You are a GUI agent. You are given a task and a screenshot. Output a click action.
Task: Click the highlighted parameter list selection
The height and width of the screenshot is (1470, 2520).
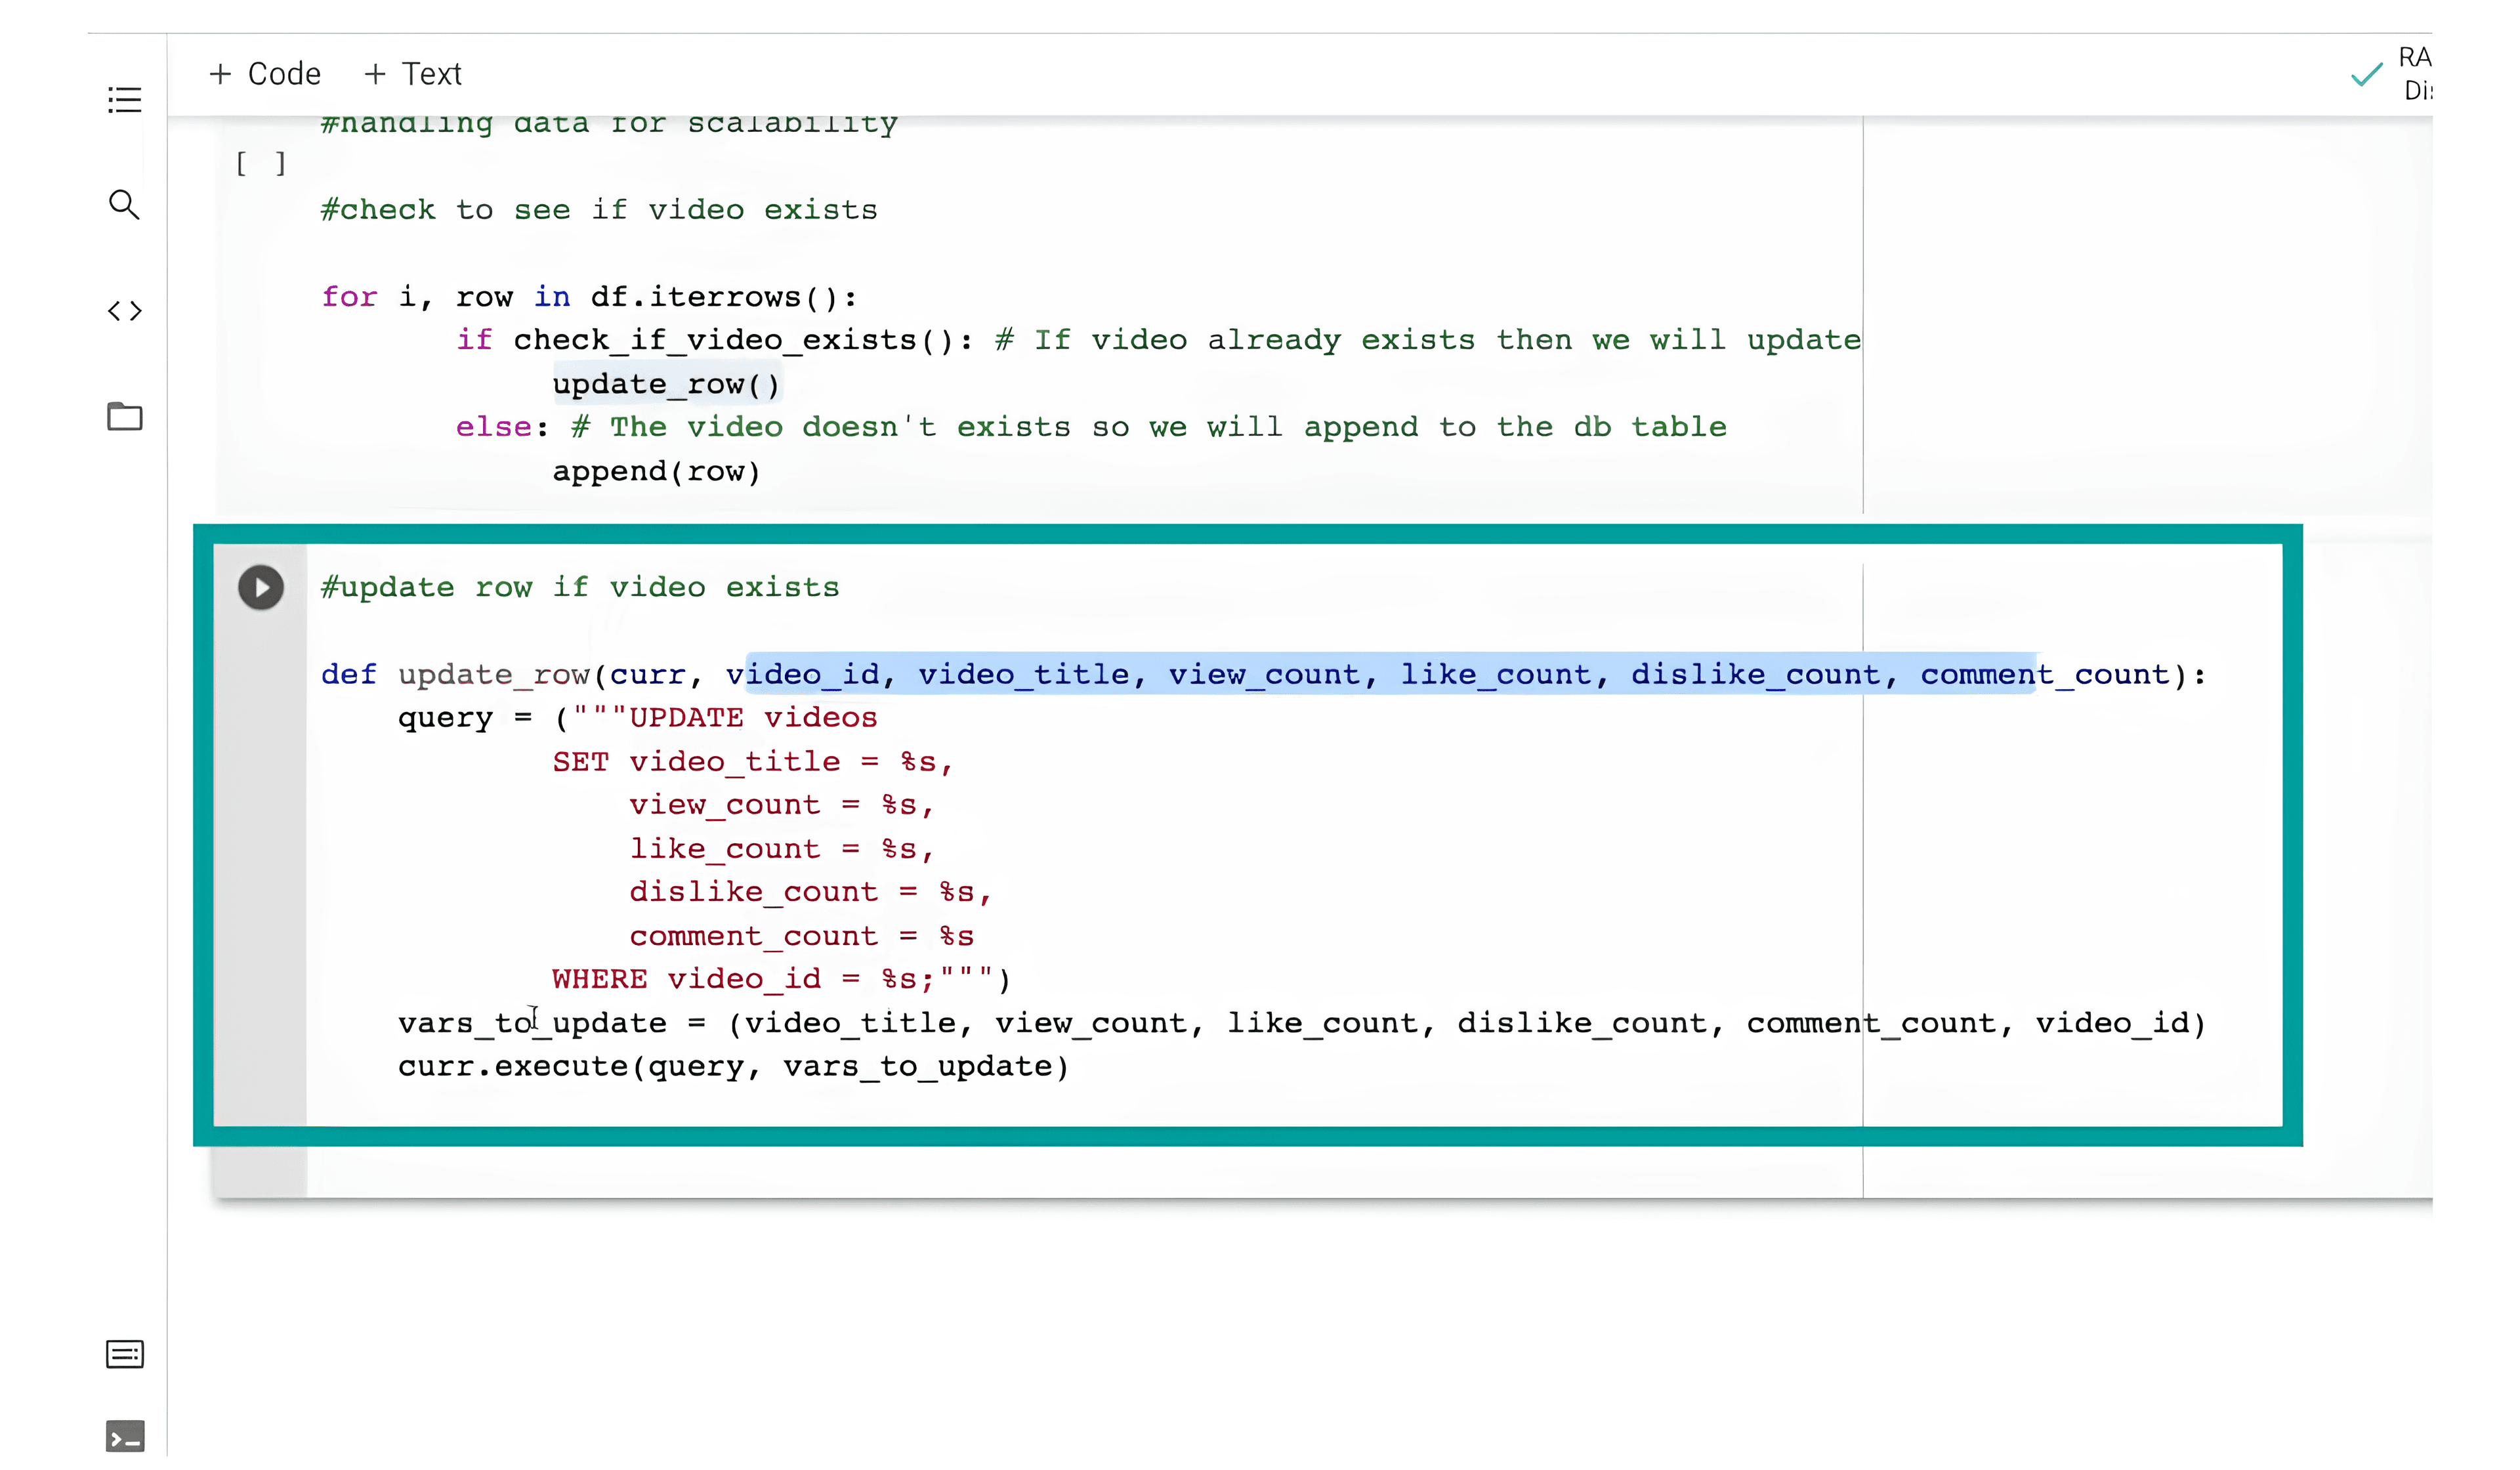coord(1390,674)
